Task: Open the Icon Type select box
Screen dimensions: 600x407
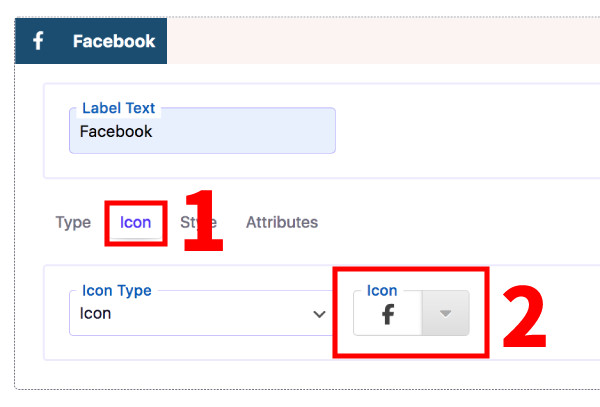Action: (201, 313)
